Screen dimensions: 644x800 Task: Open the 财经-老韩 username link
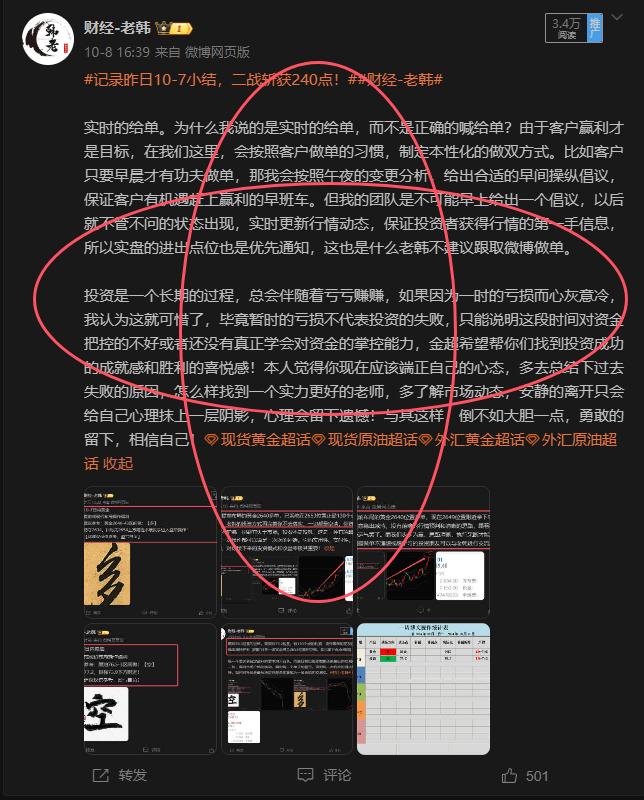117,28
